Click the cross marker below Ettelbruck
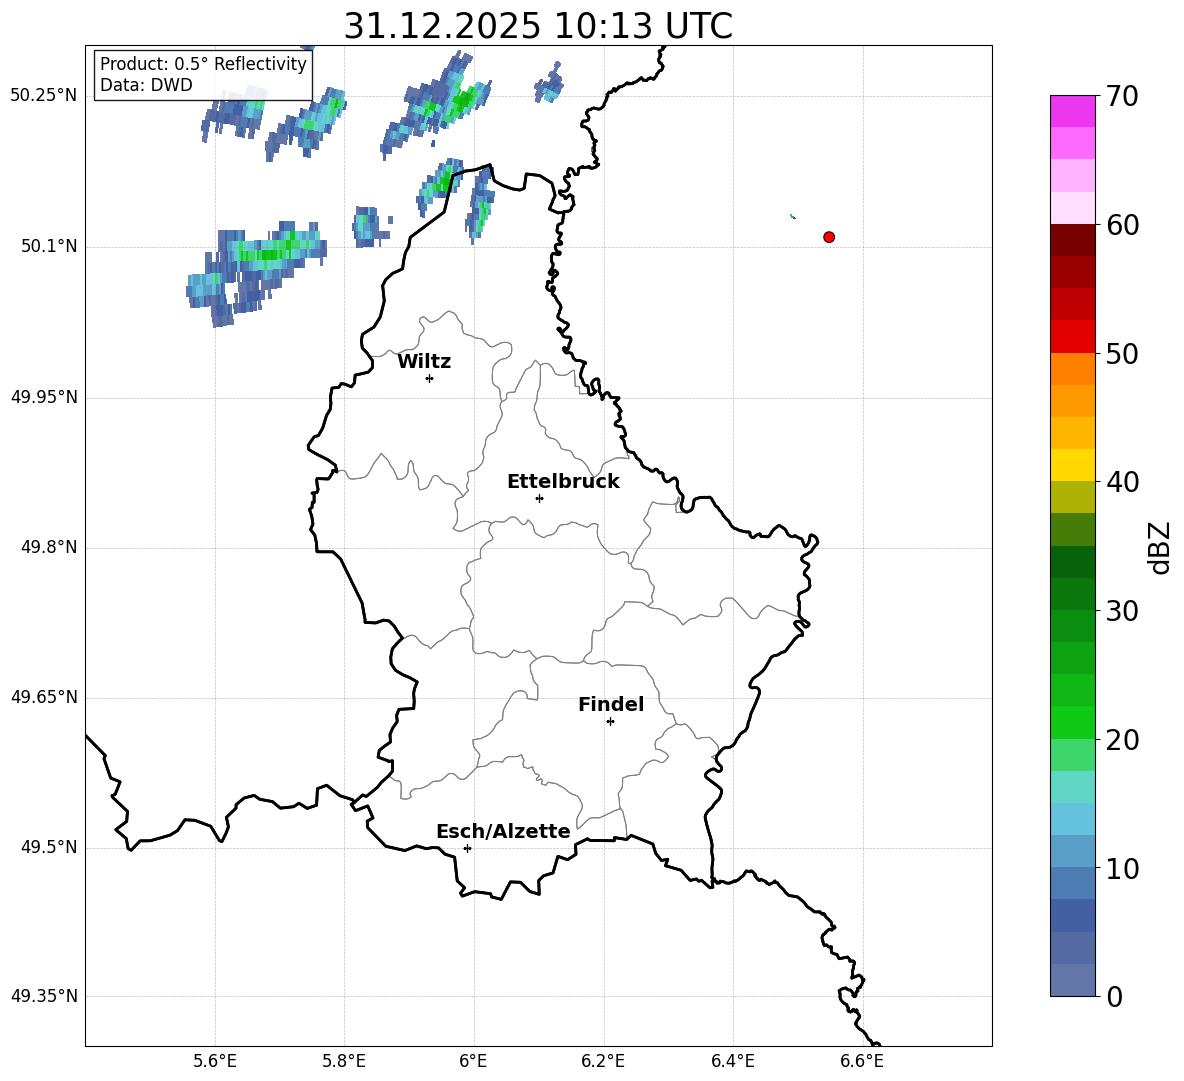This screenshot has height=1081, width=1184. tap(539, 498)
